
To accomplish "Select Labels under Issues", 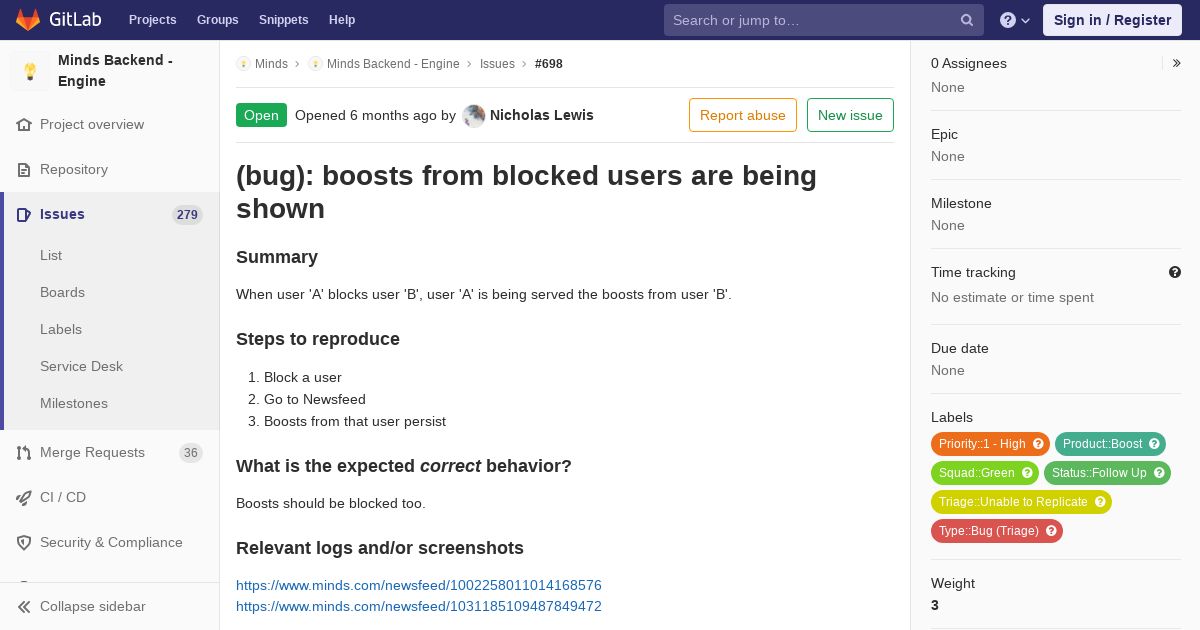I will click(x=61, y=330).
